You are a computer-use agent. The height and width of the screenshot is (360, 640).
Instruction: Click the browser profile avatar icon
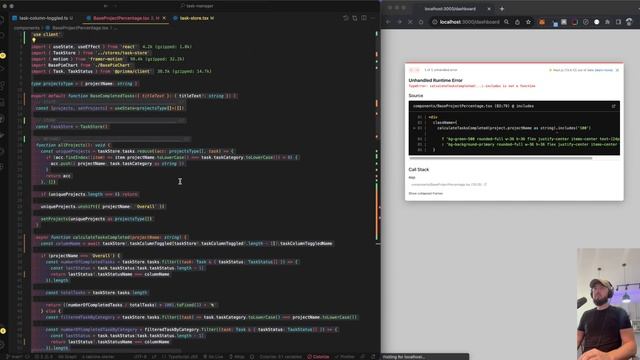[629, 22]
